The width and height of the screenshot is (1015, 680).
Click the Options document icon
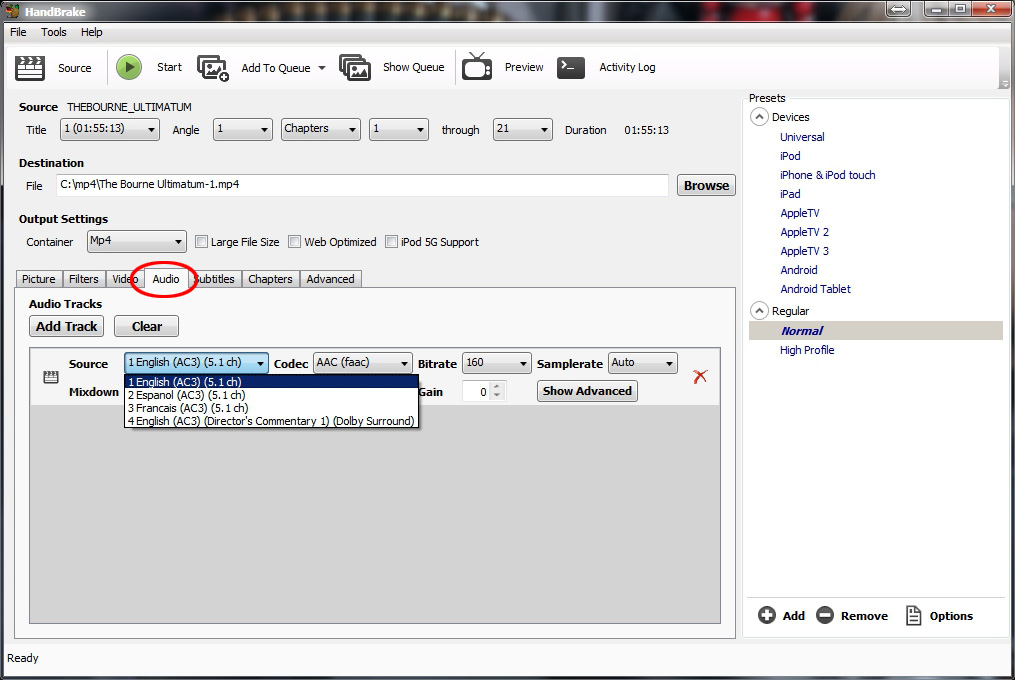(913, 615)
